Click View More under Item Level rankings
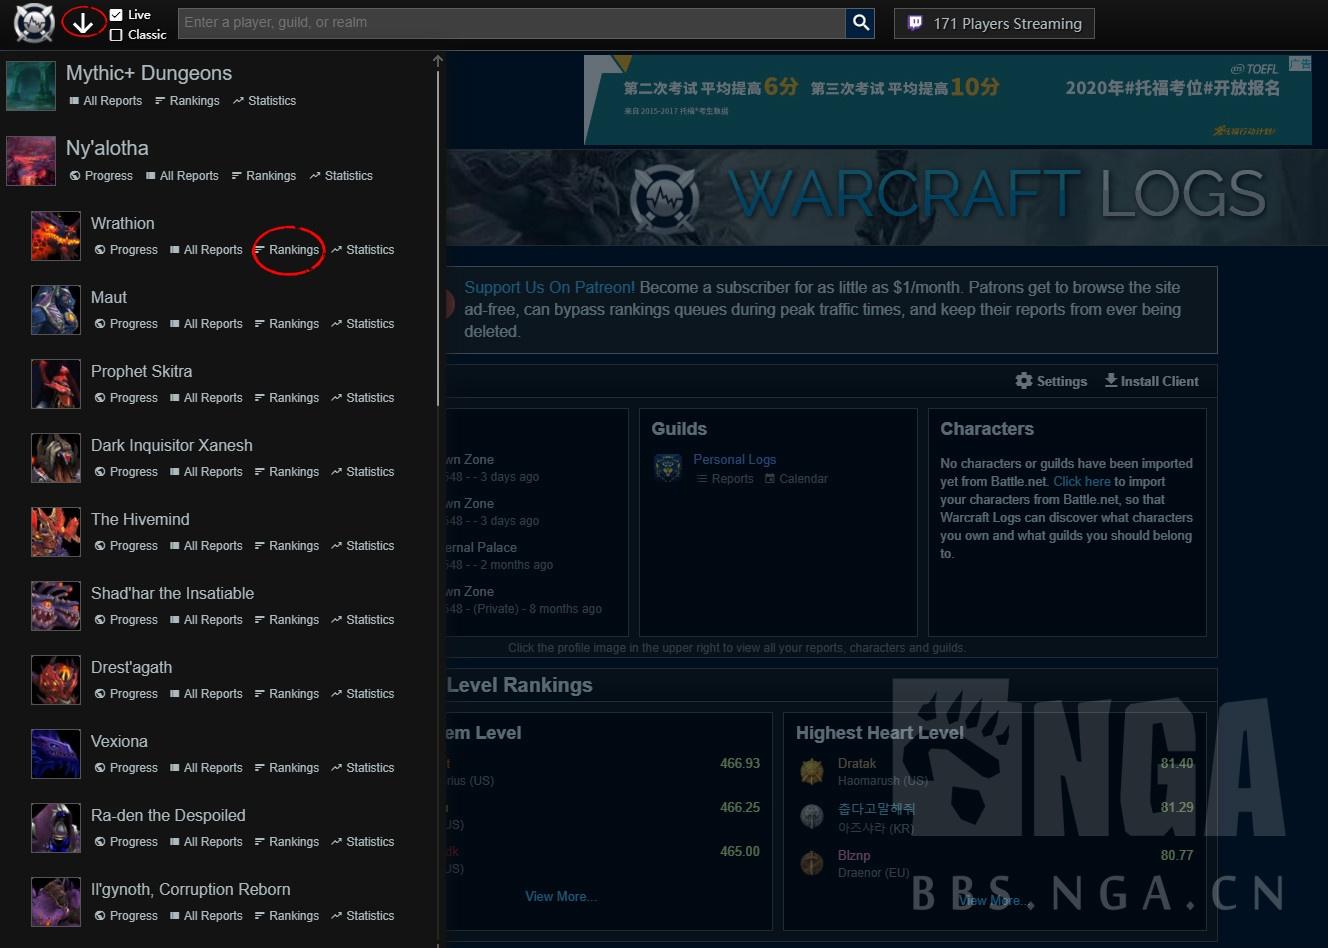The width and height of the screenshot is (1328, 948). (560, 897)
